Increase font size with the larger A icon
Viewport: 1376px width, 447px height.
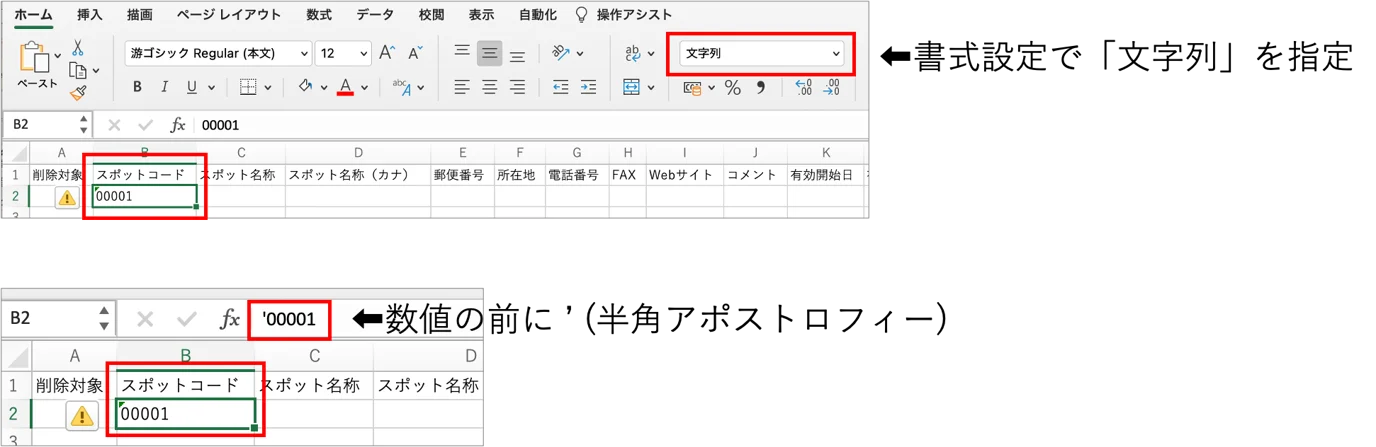click(387, 53)
